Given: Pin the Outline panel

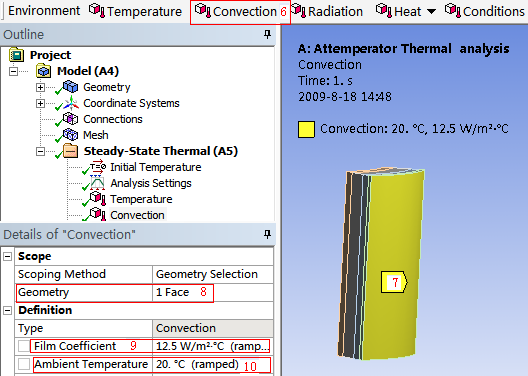Looking at the screenshot, I should [267, 34].
